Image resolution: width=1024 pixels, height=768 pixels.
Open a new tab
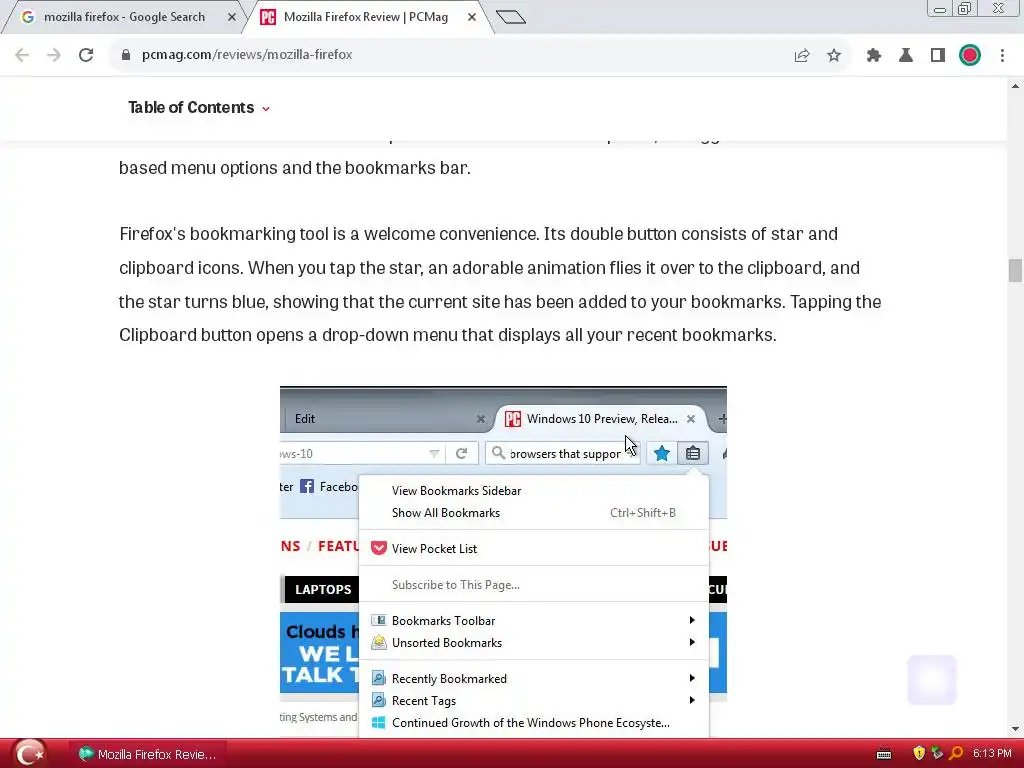pyautogui.click(x=511, y=17)
